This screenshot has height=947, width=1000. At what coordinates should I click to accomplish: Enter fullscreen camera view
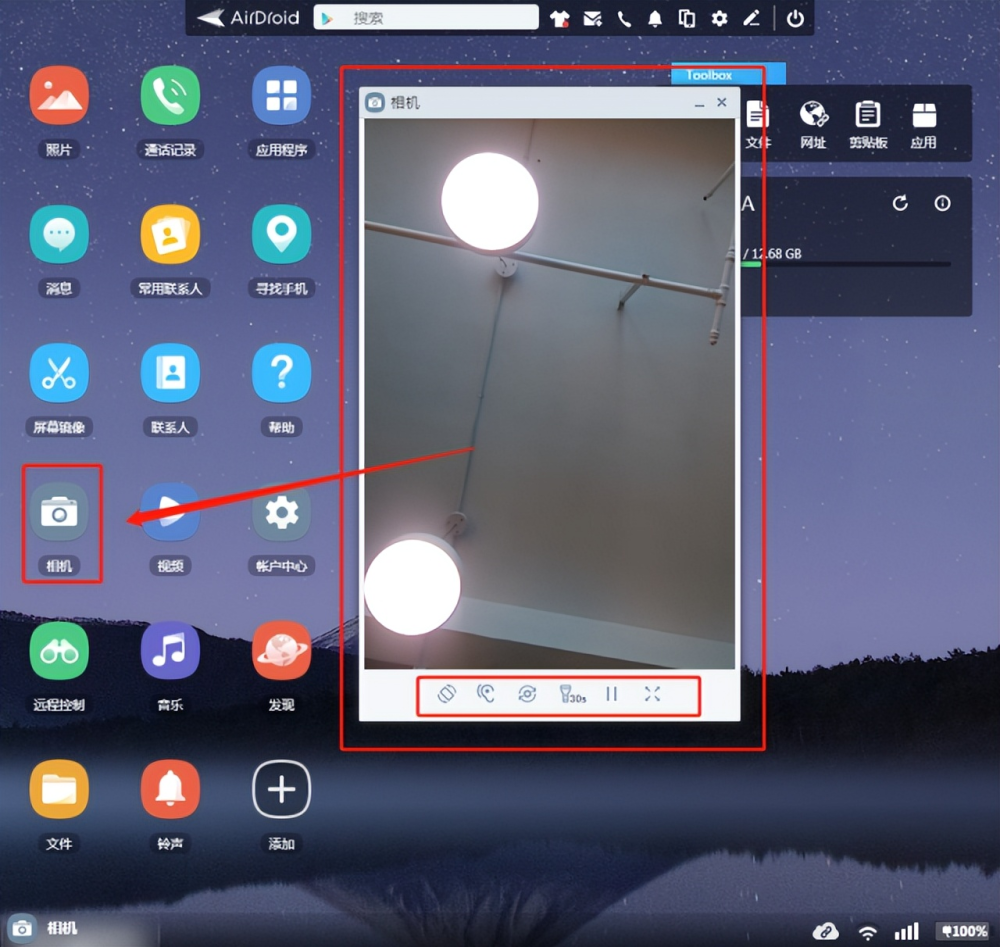click(652, 694)
